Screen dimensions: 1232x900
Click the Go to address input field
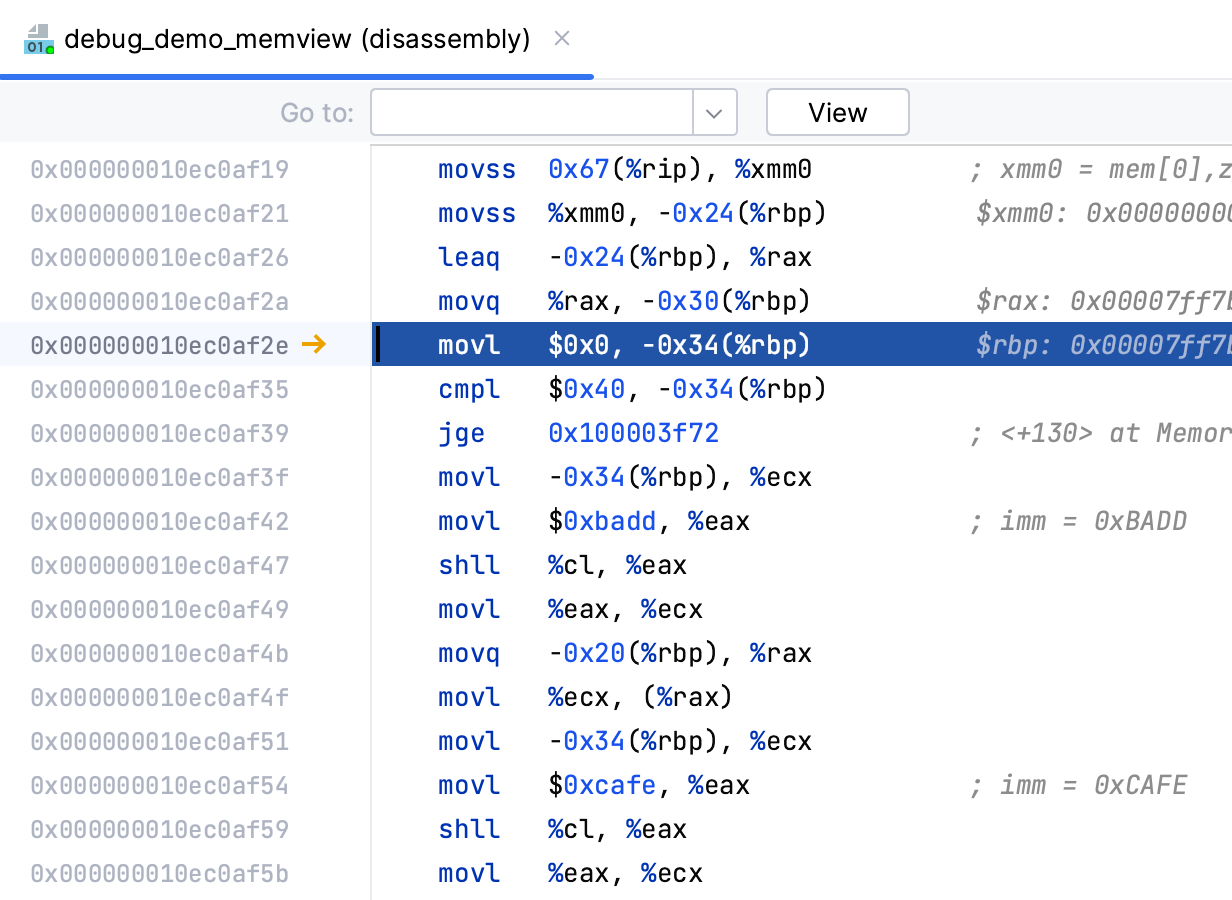tap(531, 112)
